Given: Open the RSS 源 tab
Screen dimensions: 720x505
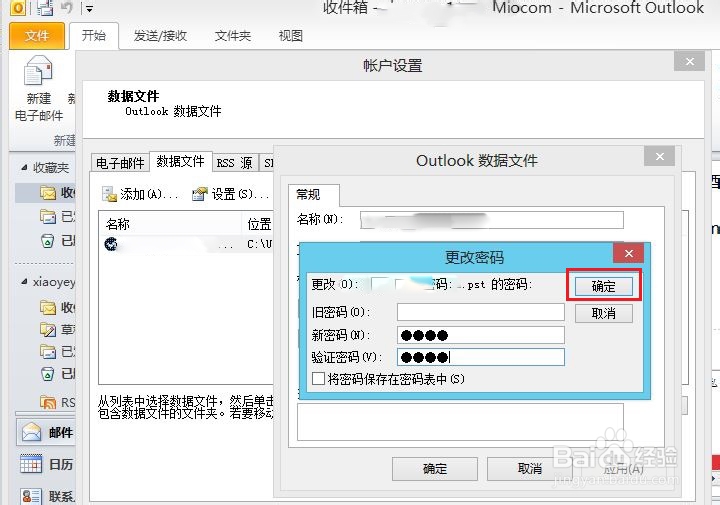Looking at the screenshot, I should (235, 163).
